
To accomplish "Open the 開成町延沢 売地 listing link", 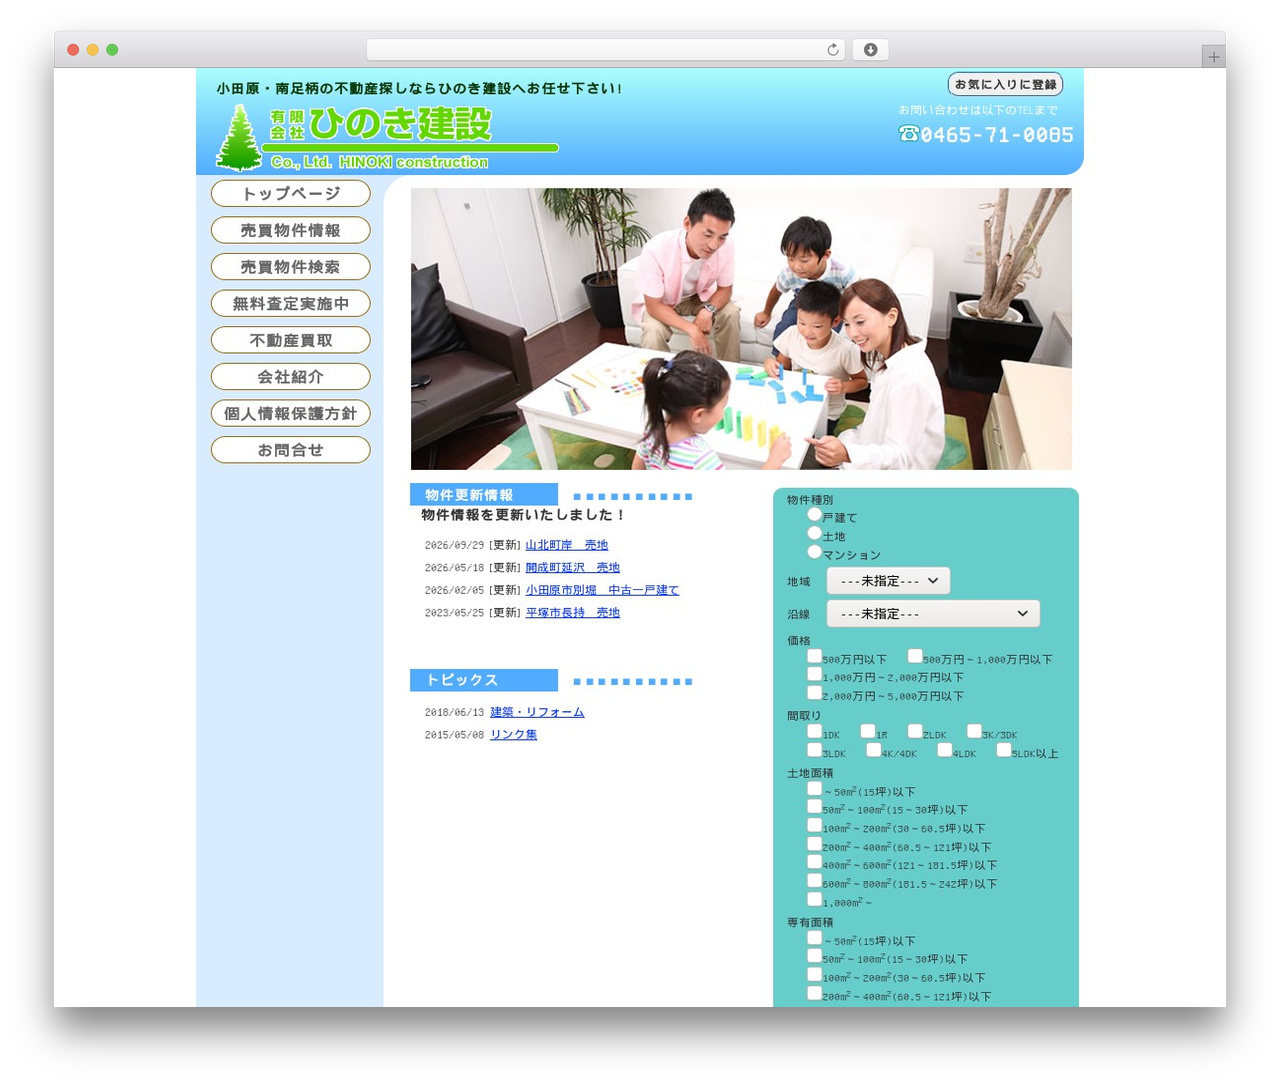I will tap(573, 568).
